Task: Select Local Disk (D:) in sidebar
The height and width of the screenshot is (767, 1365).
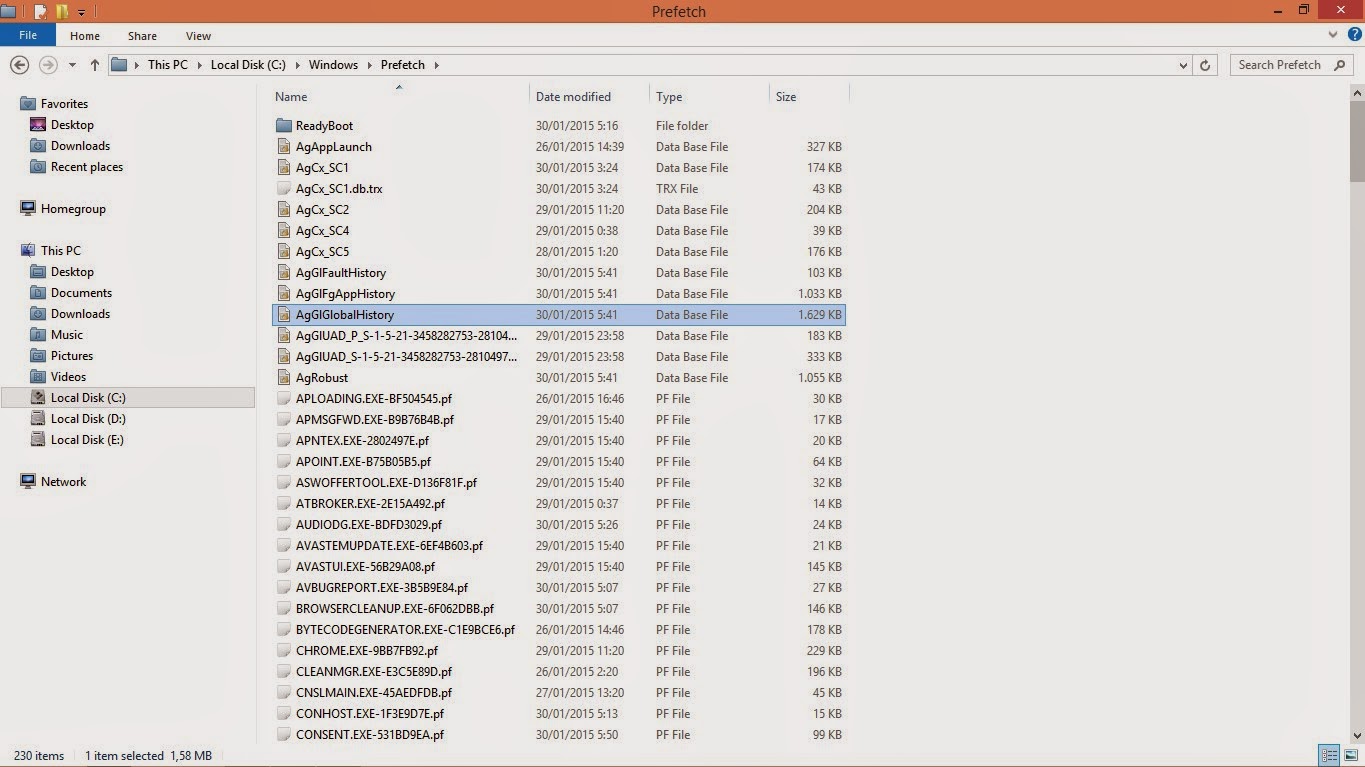Action: 88,419
